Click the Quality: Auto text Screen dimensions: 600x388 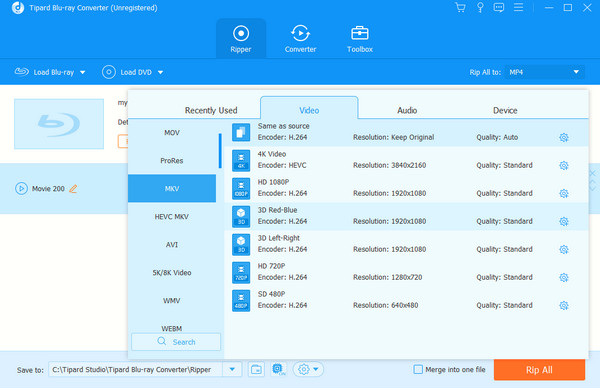point(497,137)
